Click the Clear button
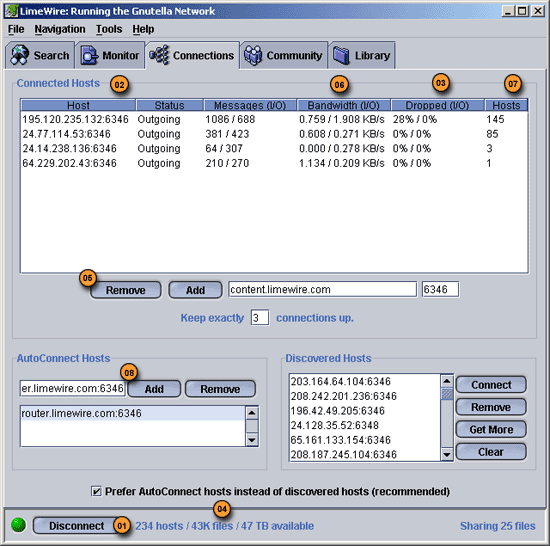The height and width of the screenshot is (546, 550). pyautogui.click(x=491, y=452)
